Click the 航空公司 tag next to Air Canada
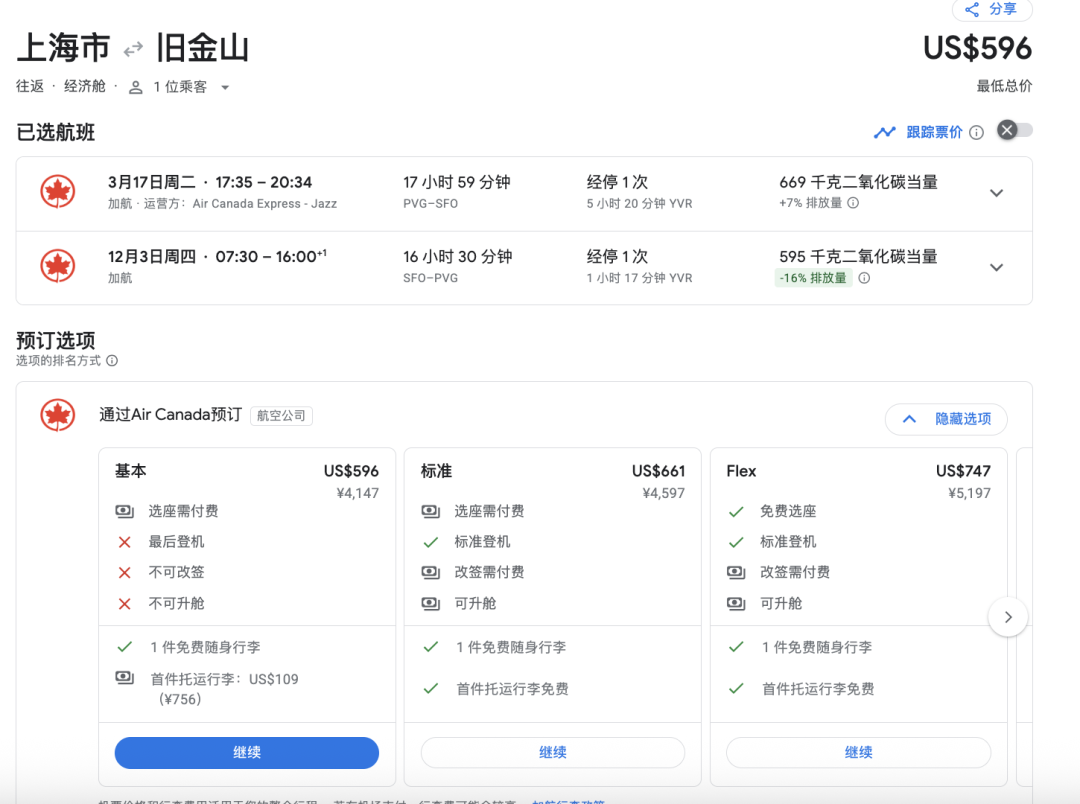The height and width of the screenshot is (804, 1080). tap(281, 416)
